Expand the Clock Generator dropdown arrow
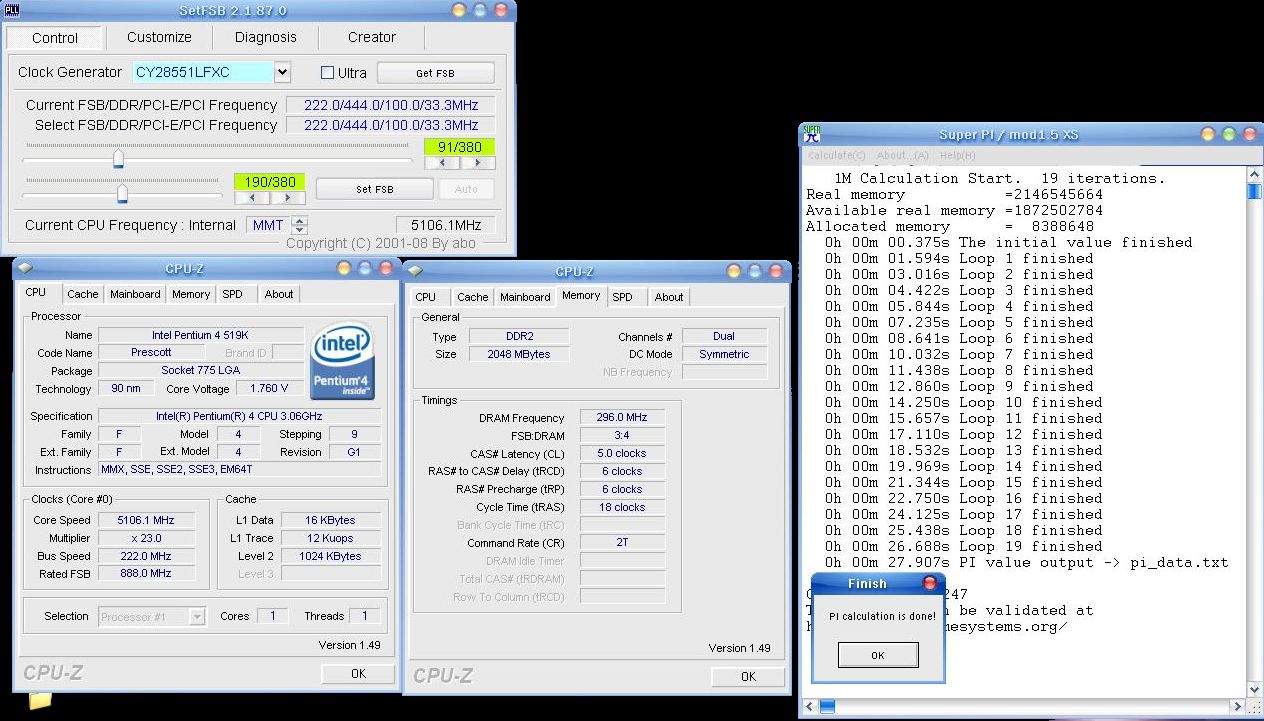 pos(282,72)
